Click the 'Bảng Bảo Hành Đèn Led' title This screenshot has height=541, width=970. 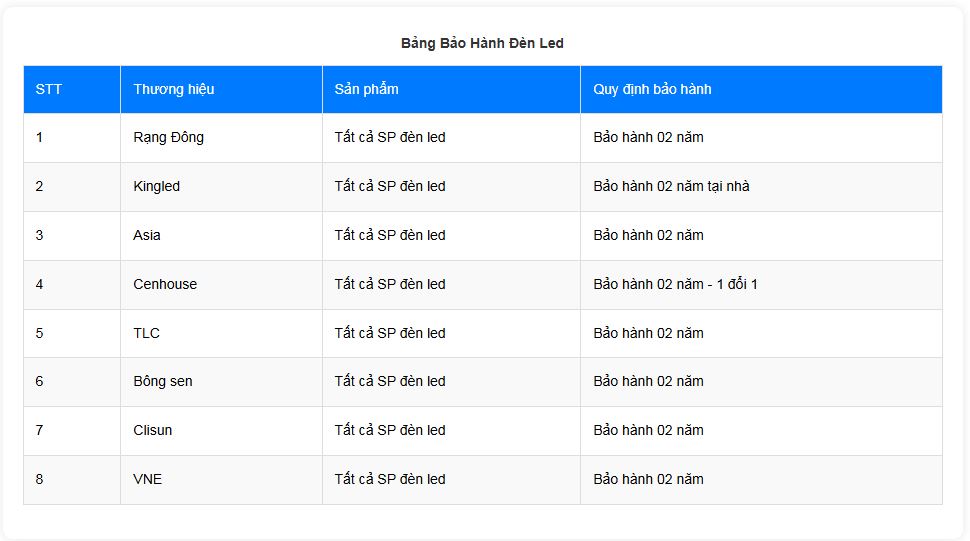[482, 43]
